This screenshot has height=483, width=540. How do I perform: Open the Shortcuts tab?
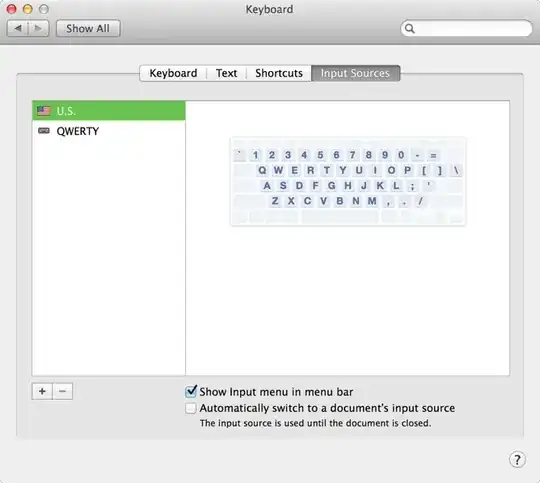279,73
